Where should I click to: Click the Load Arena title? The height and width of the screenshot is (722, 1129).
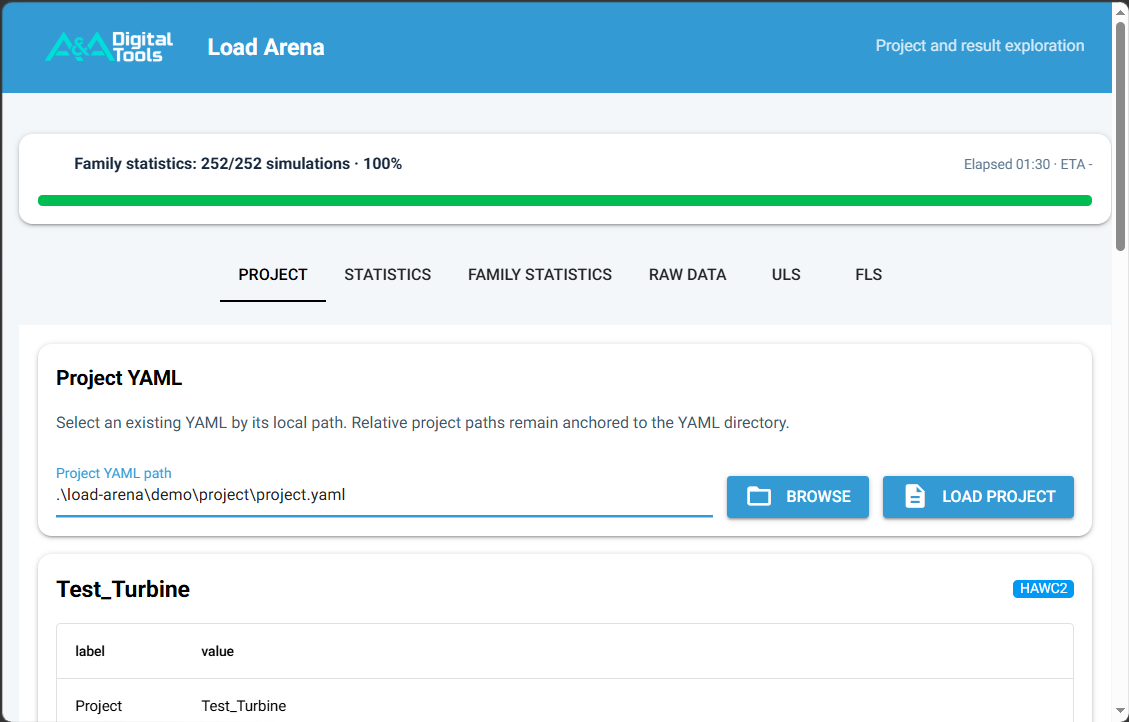coord(266,48)
